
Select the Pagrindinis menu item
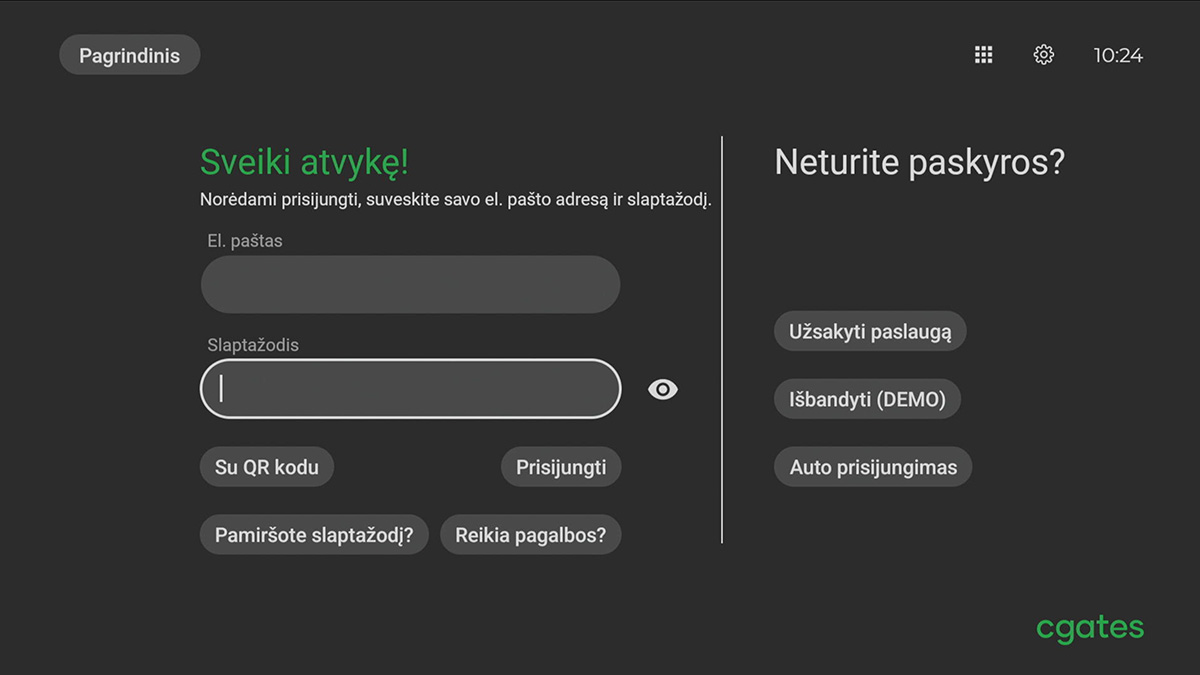129,55
